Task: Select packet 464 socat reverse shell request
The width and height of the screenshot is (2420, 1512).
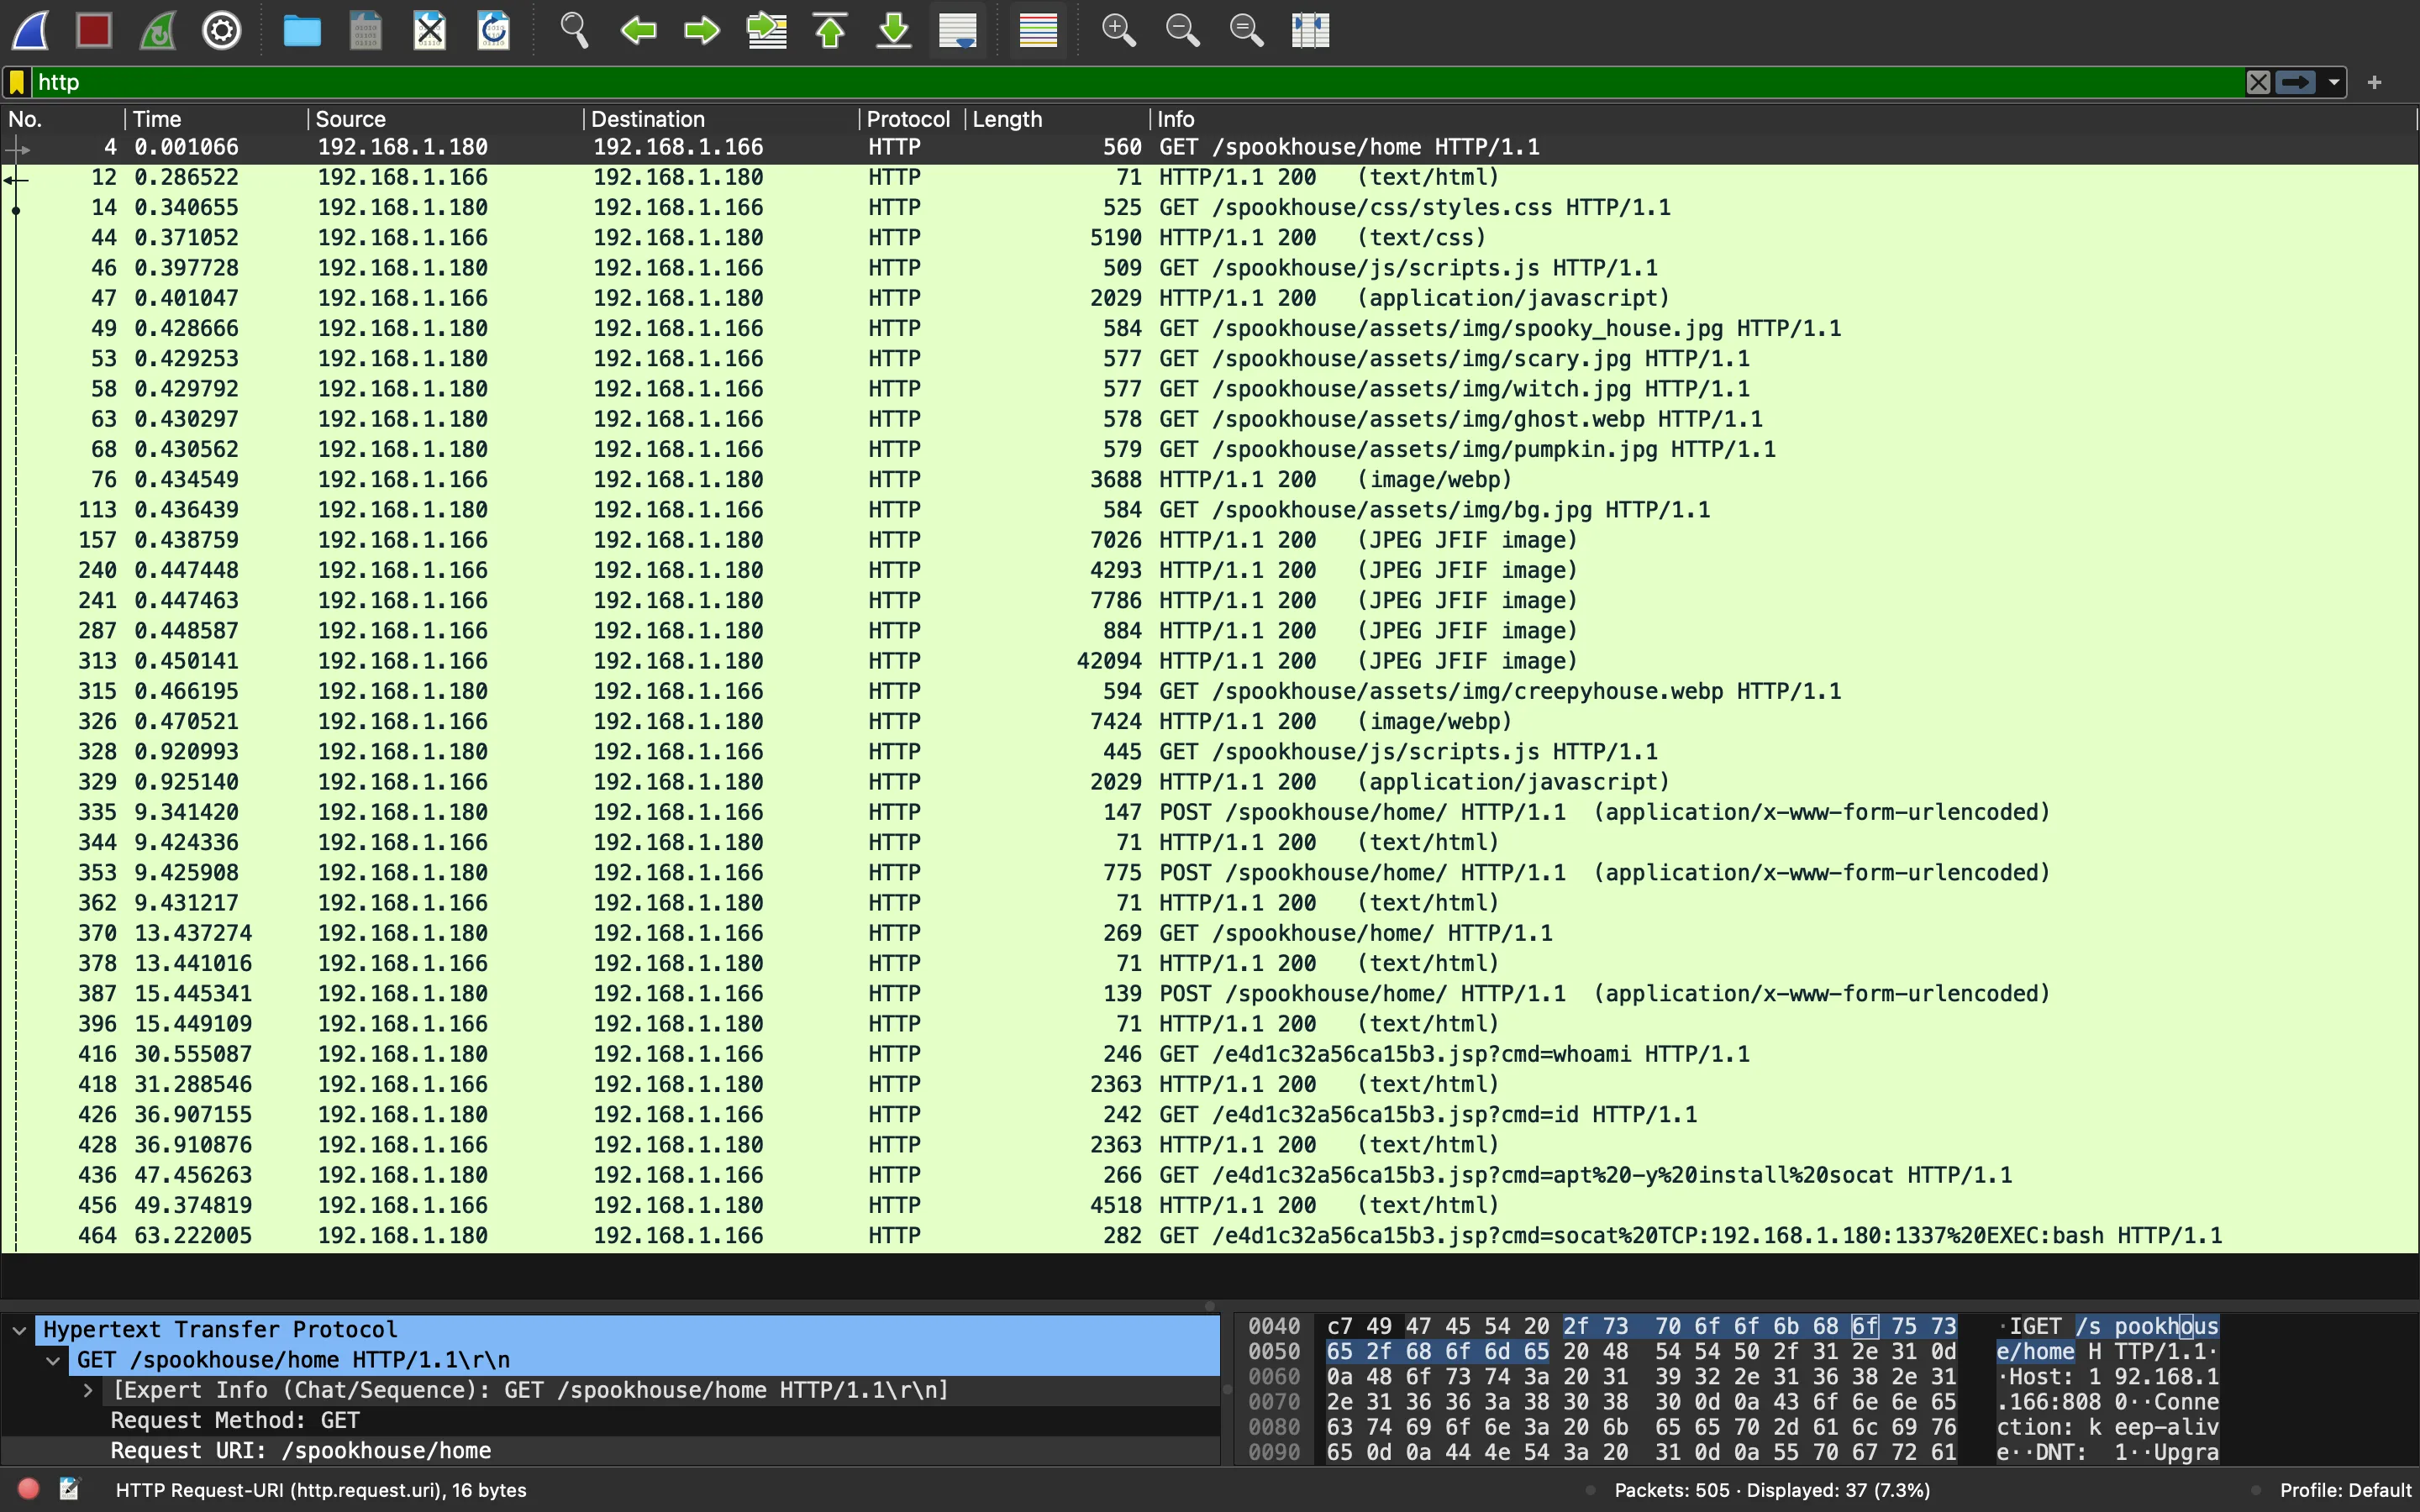Action: [1209, 1236]
